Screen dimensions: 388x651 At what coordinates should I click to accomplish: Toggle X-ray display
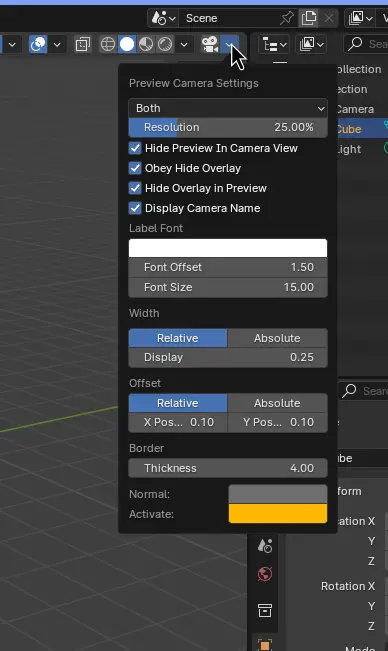(82, 44)
